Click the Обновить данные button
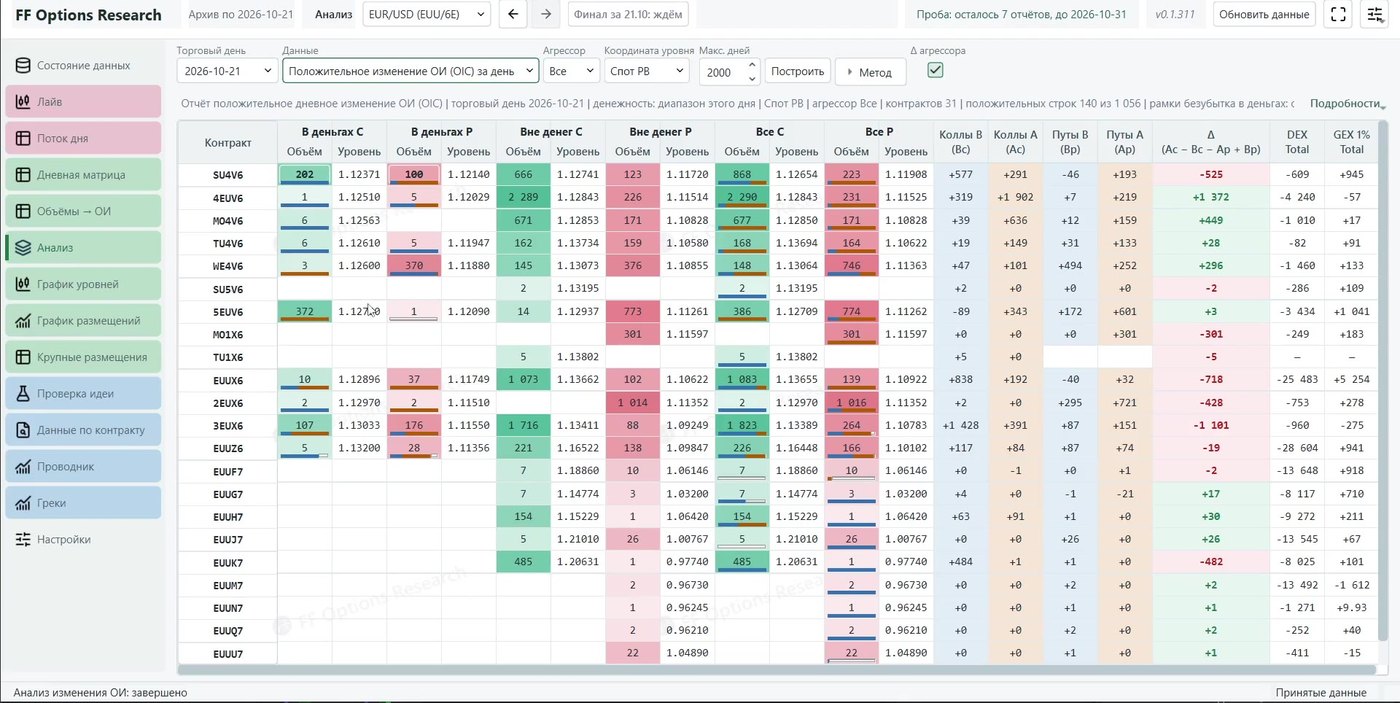This screenshot has height=703, width=1400. tap(1264, 14)
